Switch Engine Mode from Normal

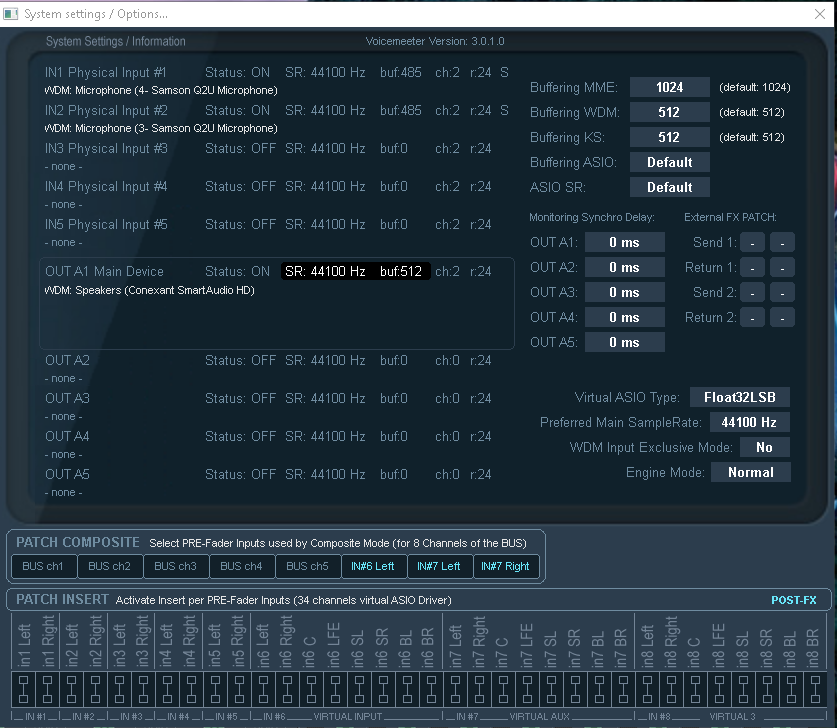coord(750,472)
